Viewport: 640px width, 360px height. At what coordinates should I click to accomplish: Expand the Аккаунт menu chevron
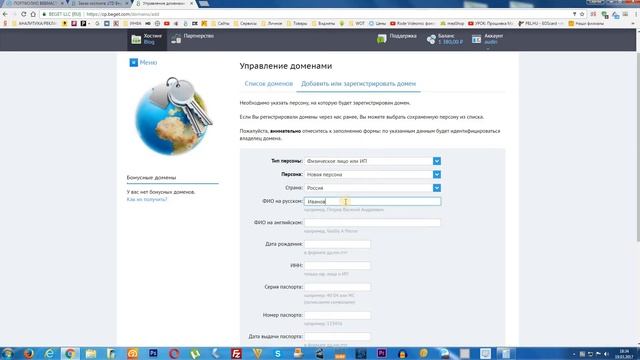(x=487, y=49)
